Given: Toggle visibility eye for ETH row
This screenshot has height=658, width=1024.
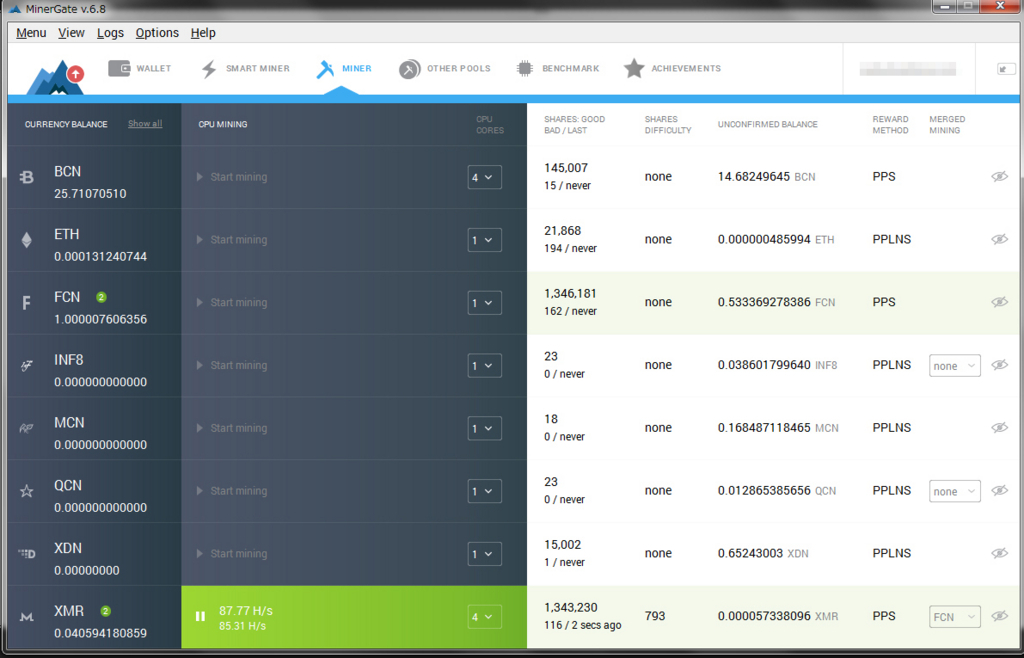Looking at the screenshot, I should click(999, 239).
